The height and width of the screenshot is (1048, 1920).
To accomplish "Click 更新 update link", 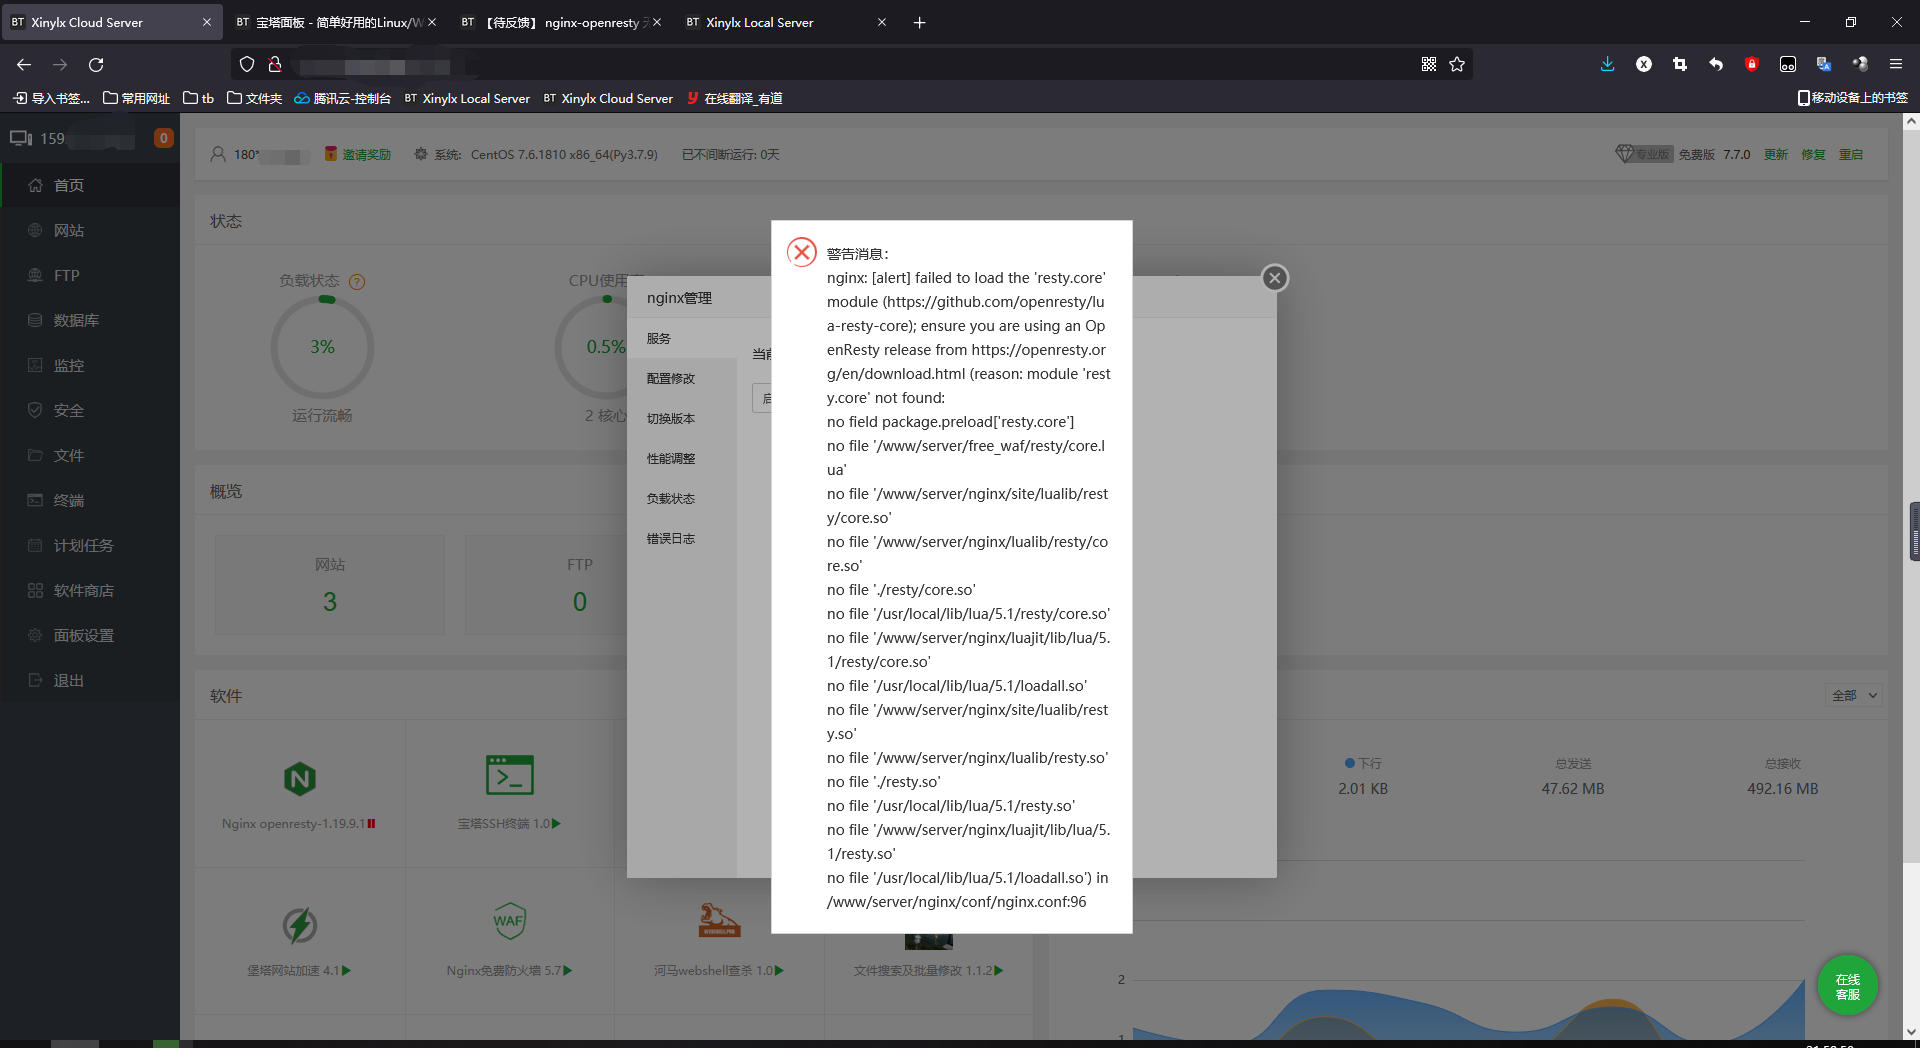I will coord(1776,154).
